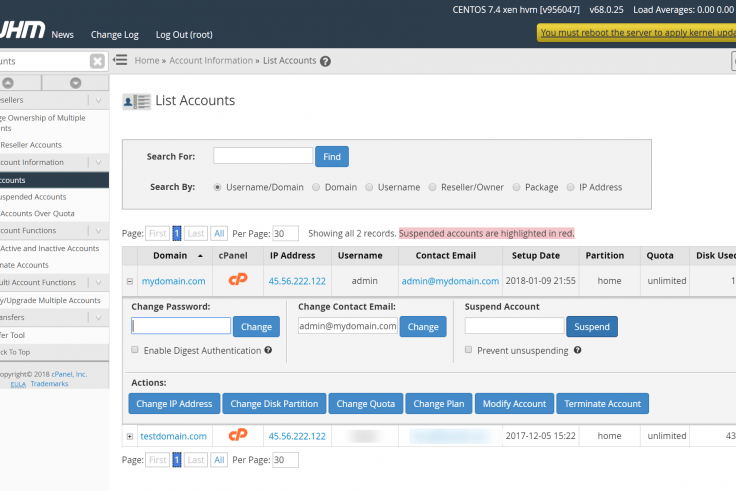This screenshot has height=491, width=736.
Task: Open Trademarks footer link
Action: tap(49, 384)
